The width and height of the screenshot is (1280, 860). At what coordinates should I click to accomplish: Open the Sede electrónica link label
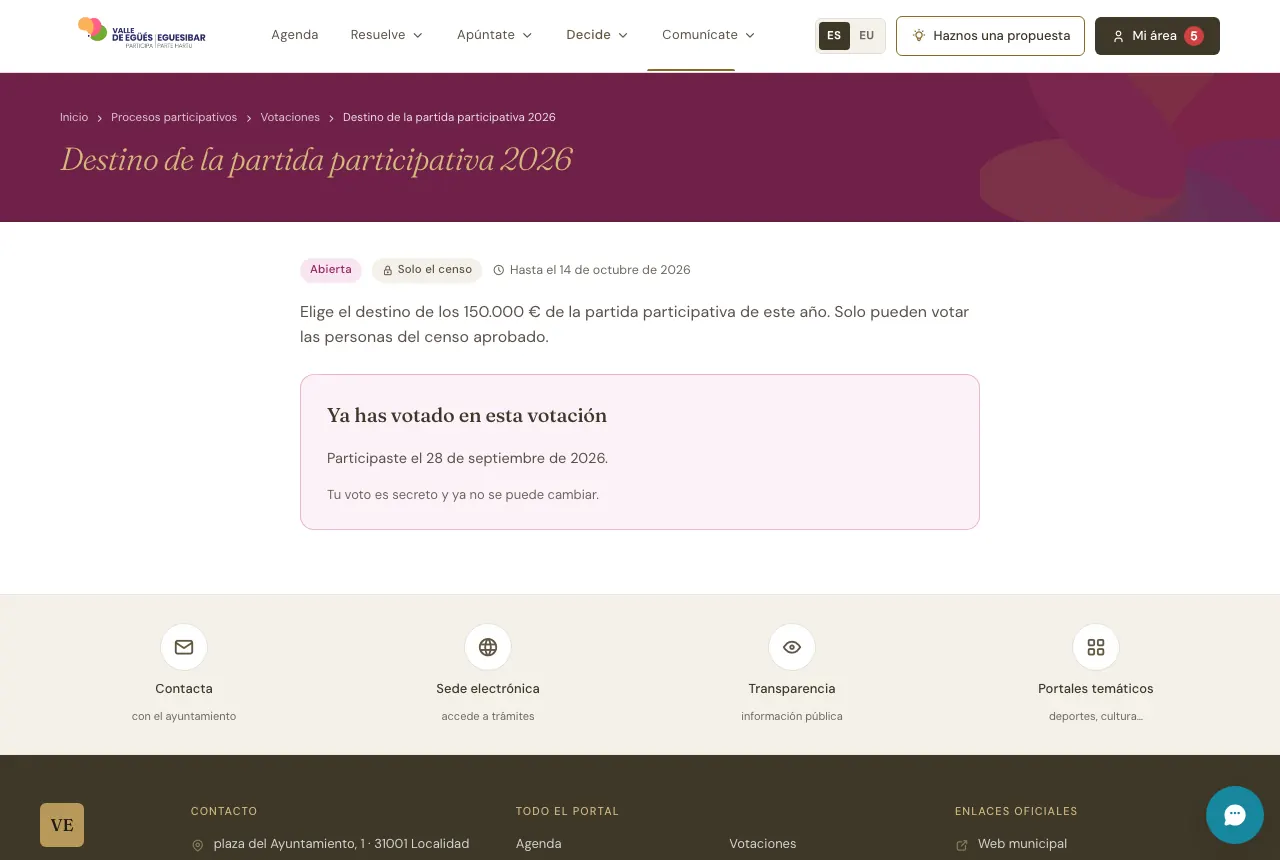488,689
